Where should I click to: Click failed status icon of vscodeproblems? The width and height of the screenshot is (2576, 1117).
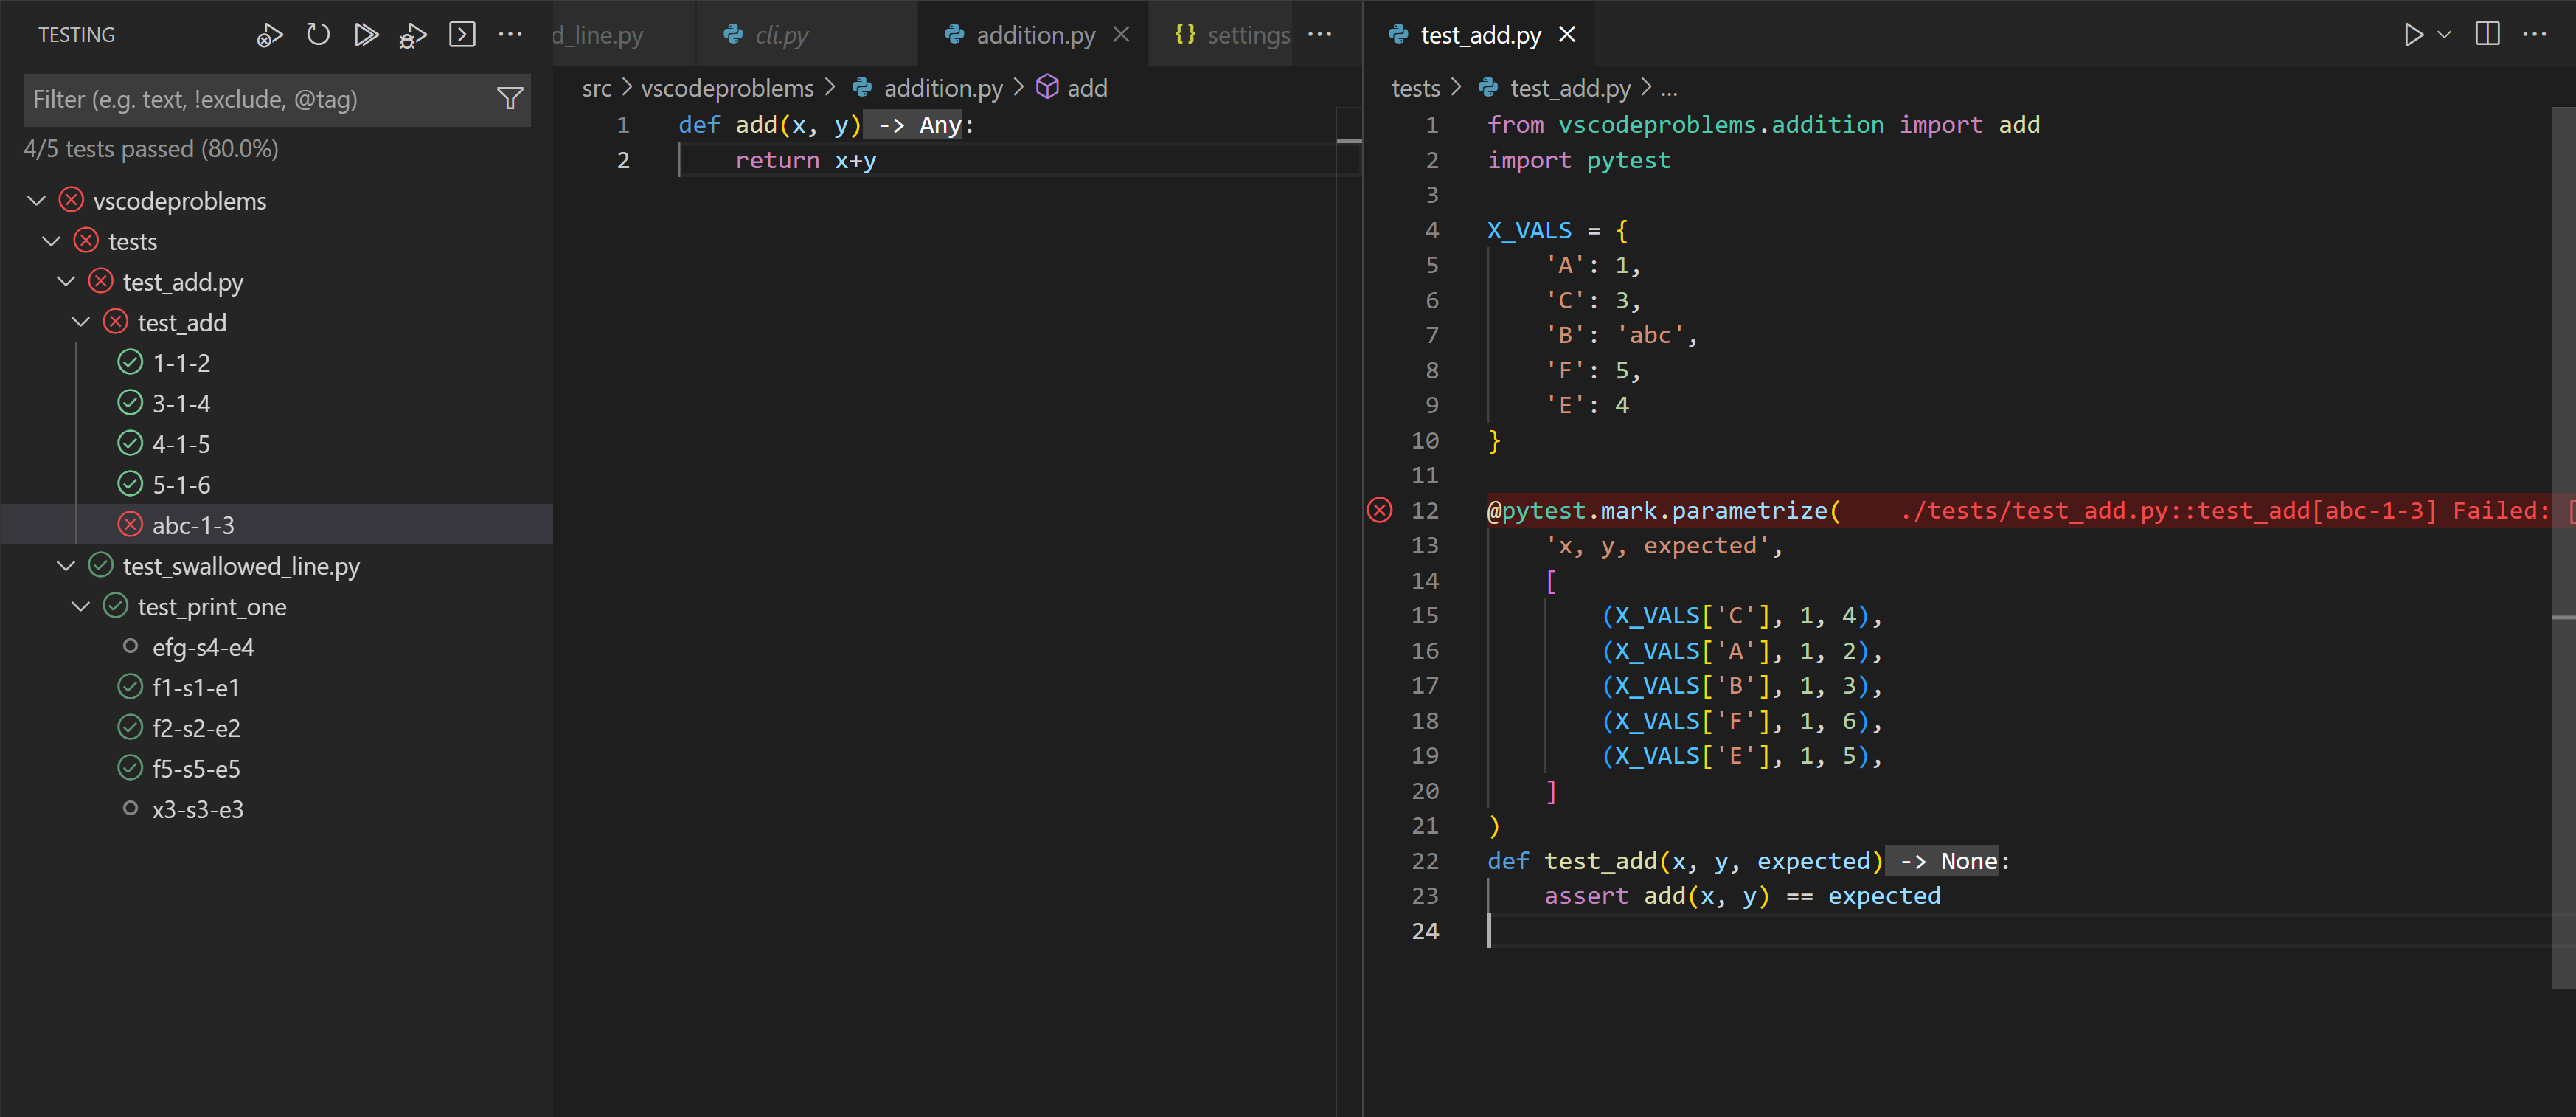(71, 200)
